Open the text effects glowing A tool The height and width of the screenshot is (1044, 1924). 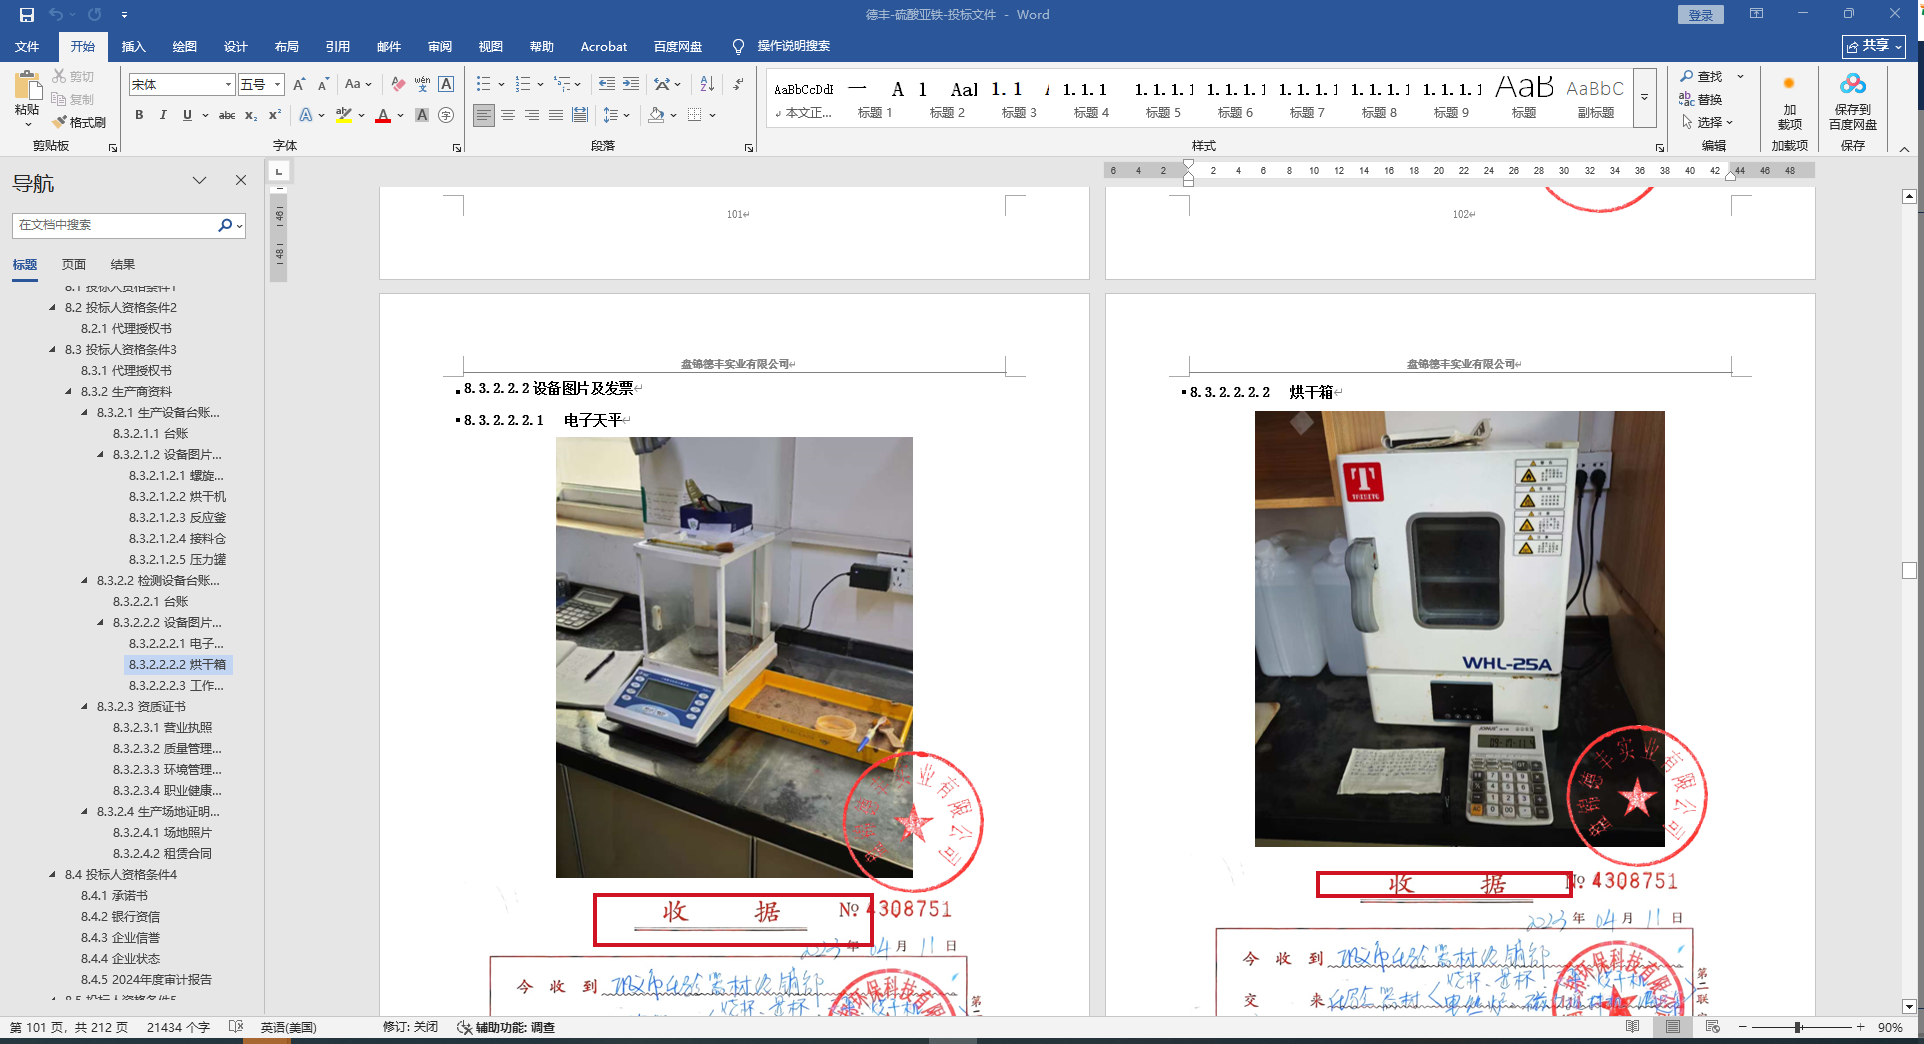pos(306,115)
